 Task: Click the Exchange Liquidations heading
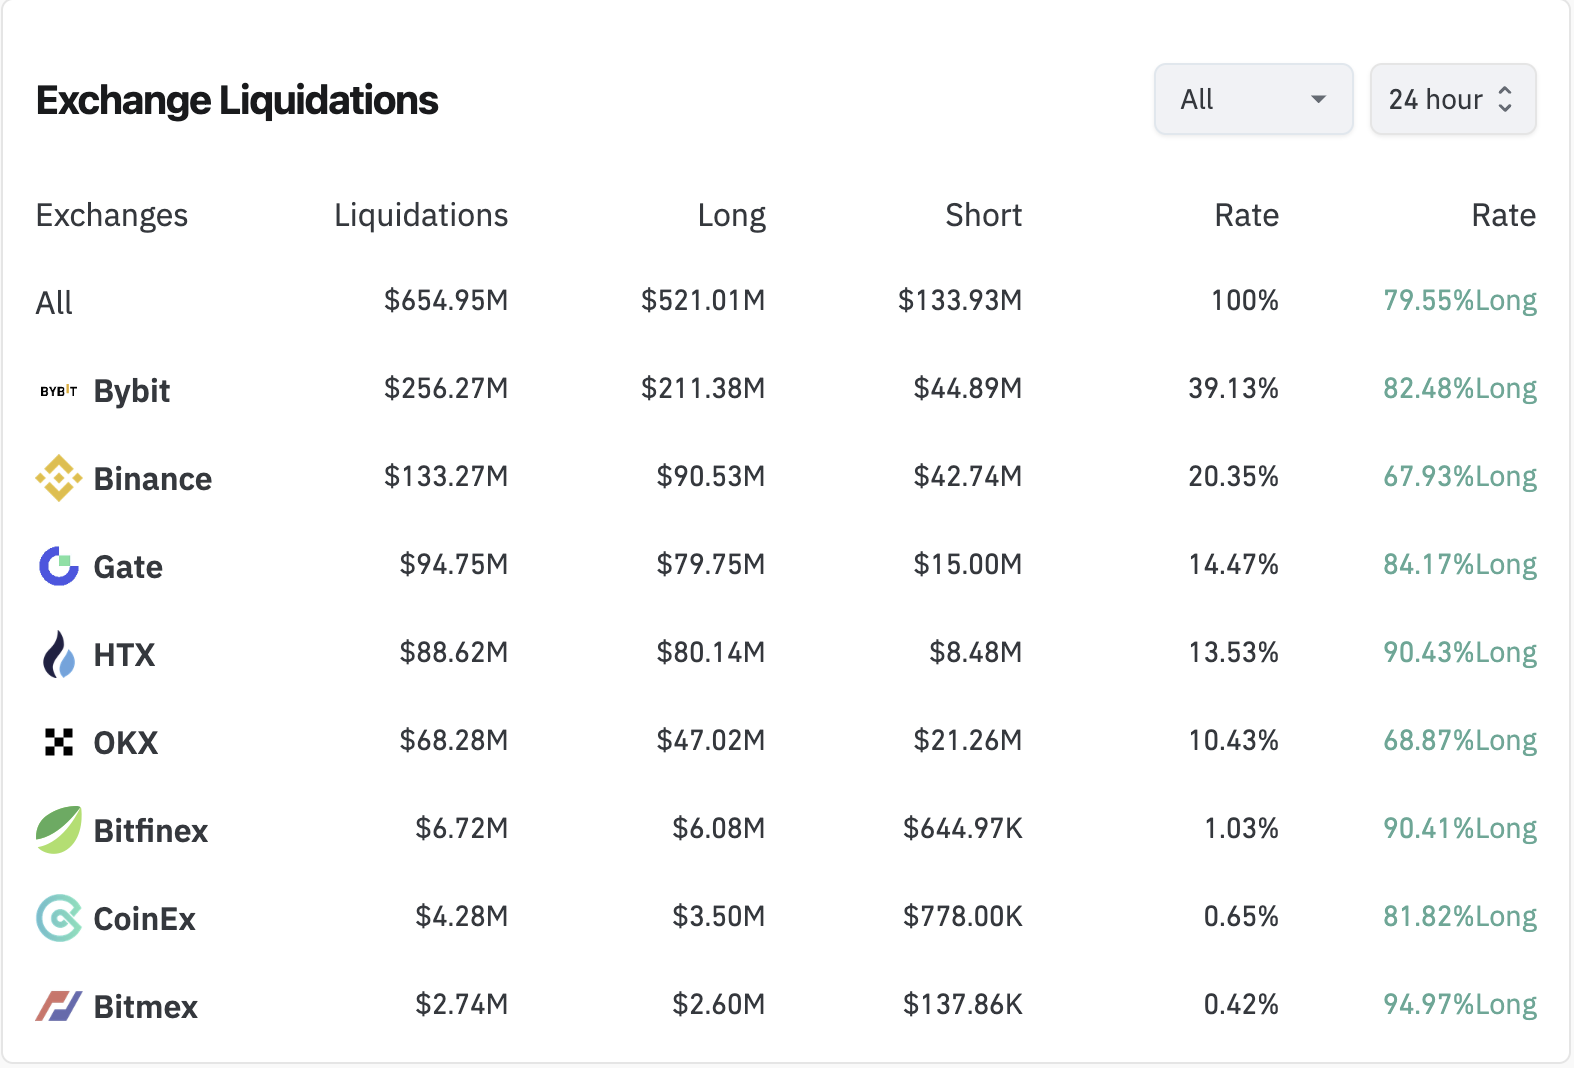(237, 101)
